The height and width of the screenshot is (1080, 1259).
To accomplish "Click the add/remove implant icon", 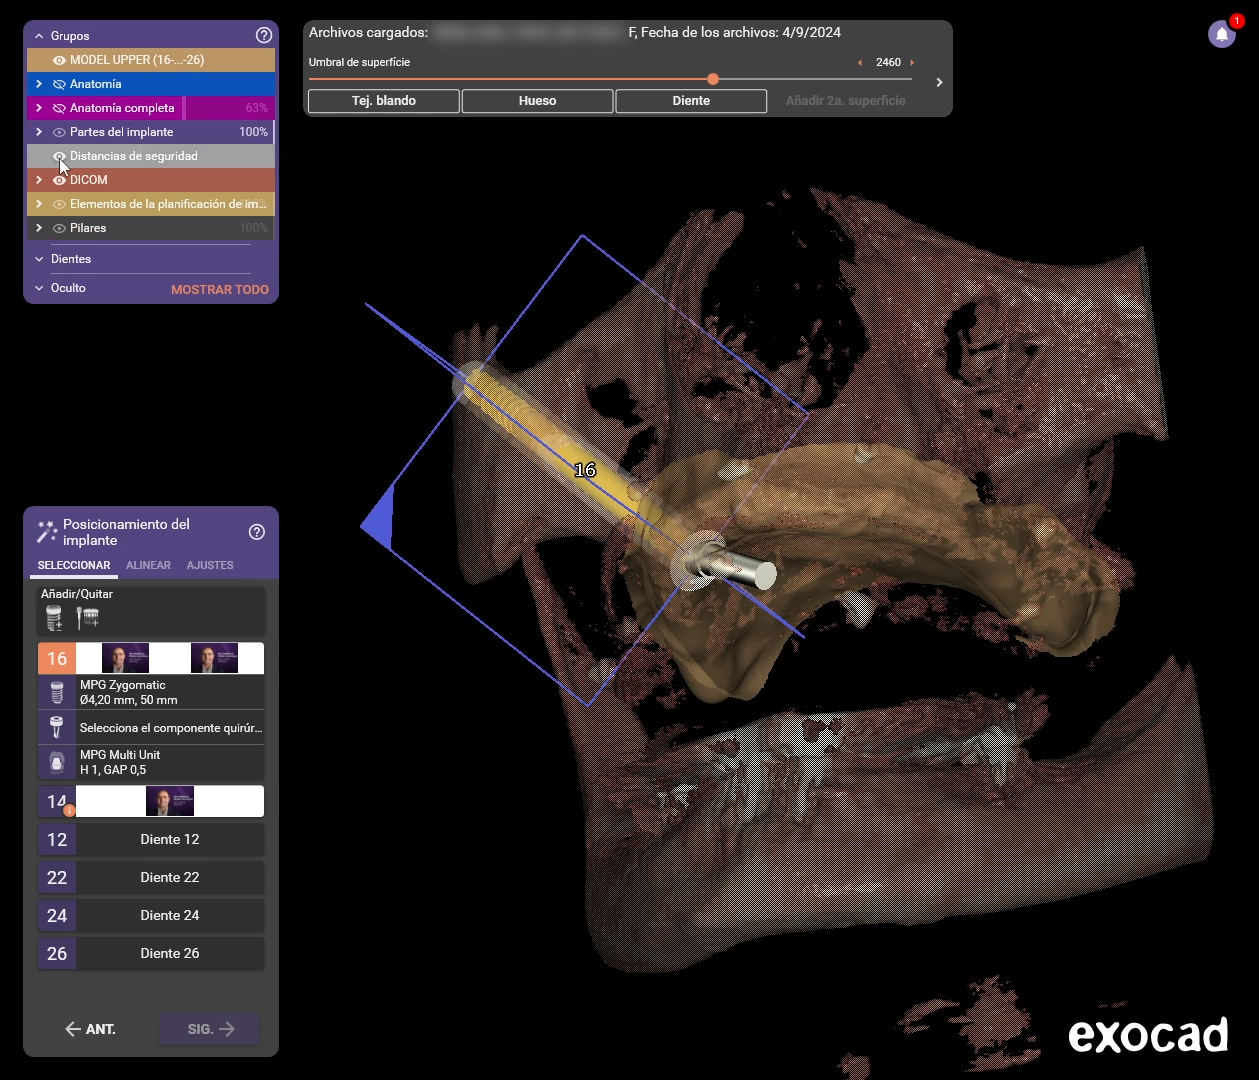I will pos(54,619).
